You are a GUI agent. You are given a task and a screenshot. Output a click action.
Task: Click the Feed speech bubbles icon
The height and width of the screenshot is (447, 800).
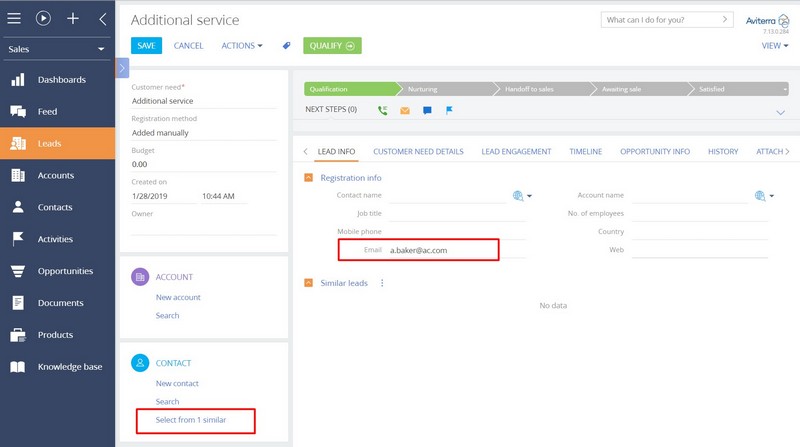(18, 111)
